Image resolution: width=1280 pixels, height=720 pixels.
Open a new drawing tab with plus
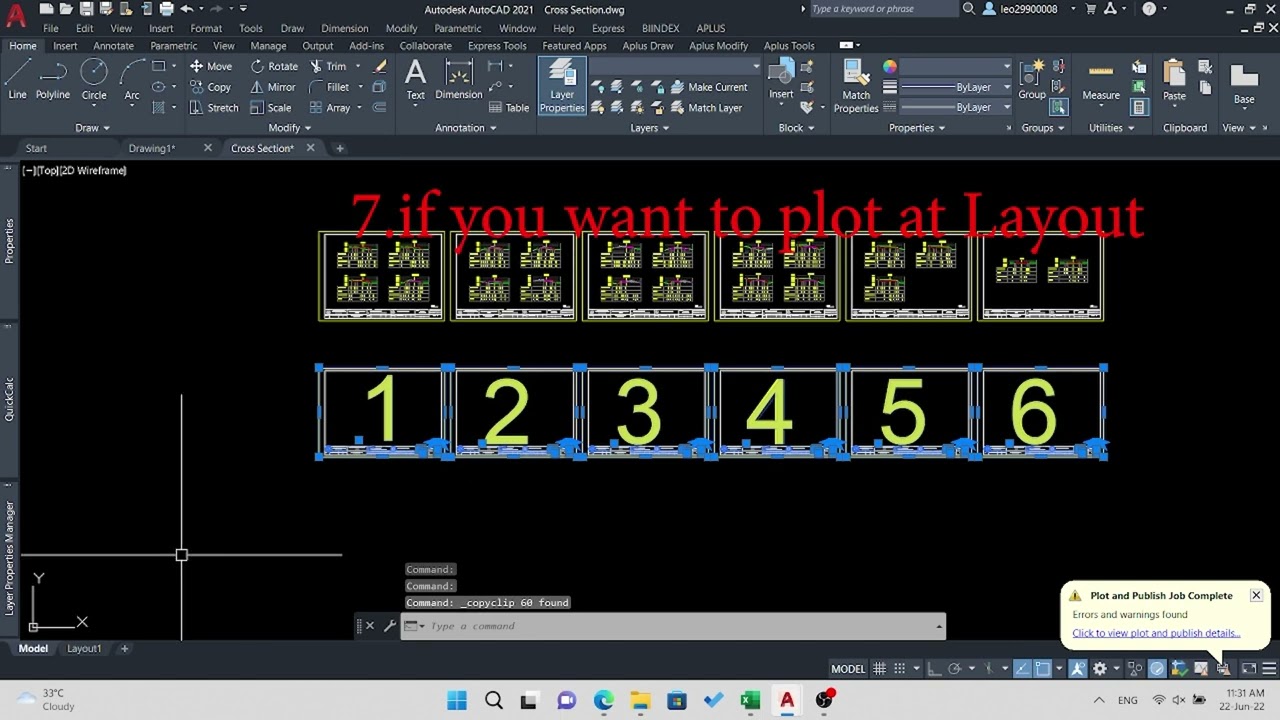(339, 148)
